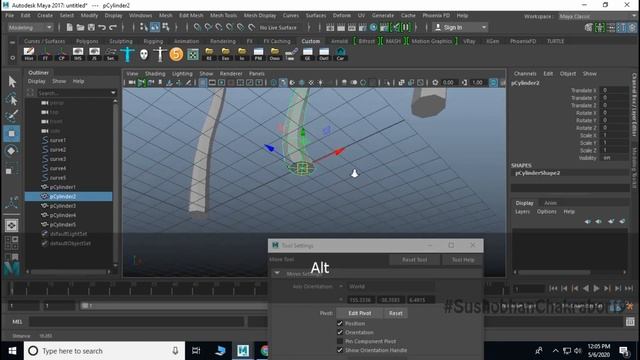This screenshot has width=640, height=360.
Task: Click the Windows search box
Action: tap(104, 351)
